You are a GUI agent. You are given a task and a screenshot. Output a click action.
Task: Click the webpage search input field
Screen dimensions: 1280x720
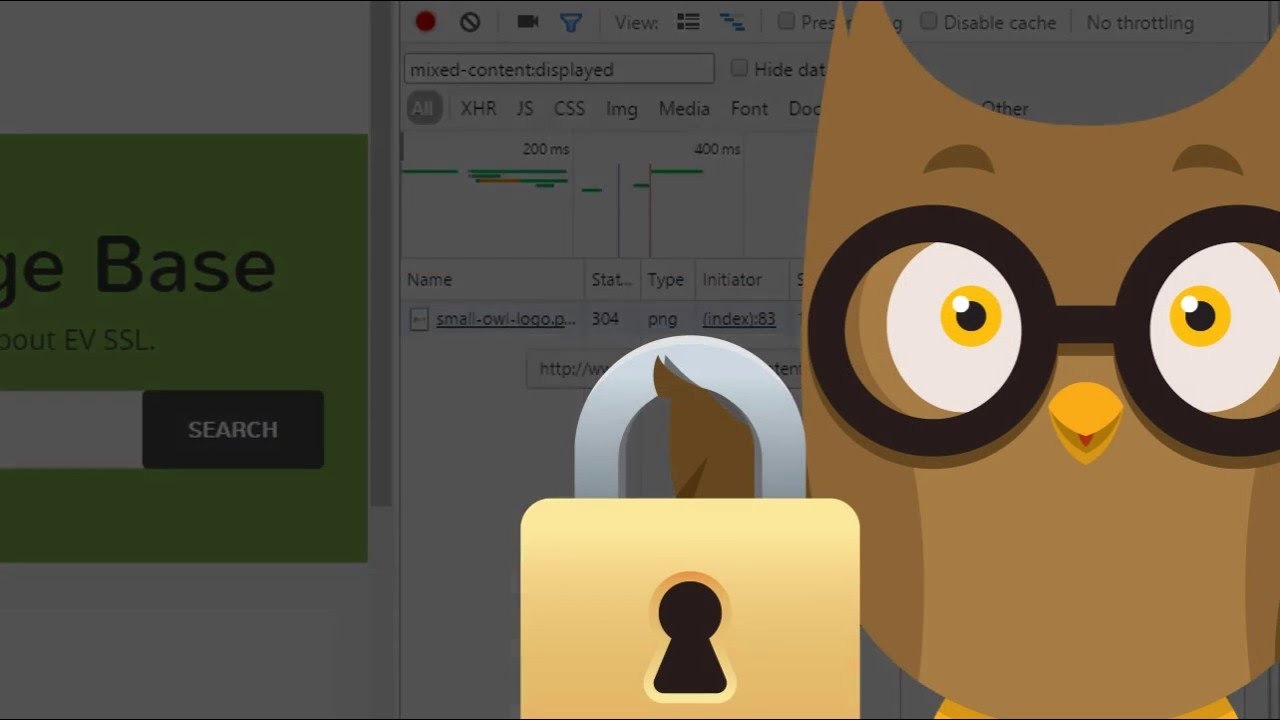(71, 429)
